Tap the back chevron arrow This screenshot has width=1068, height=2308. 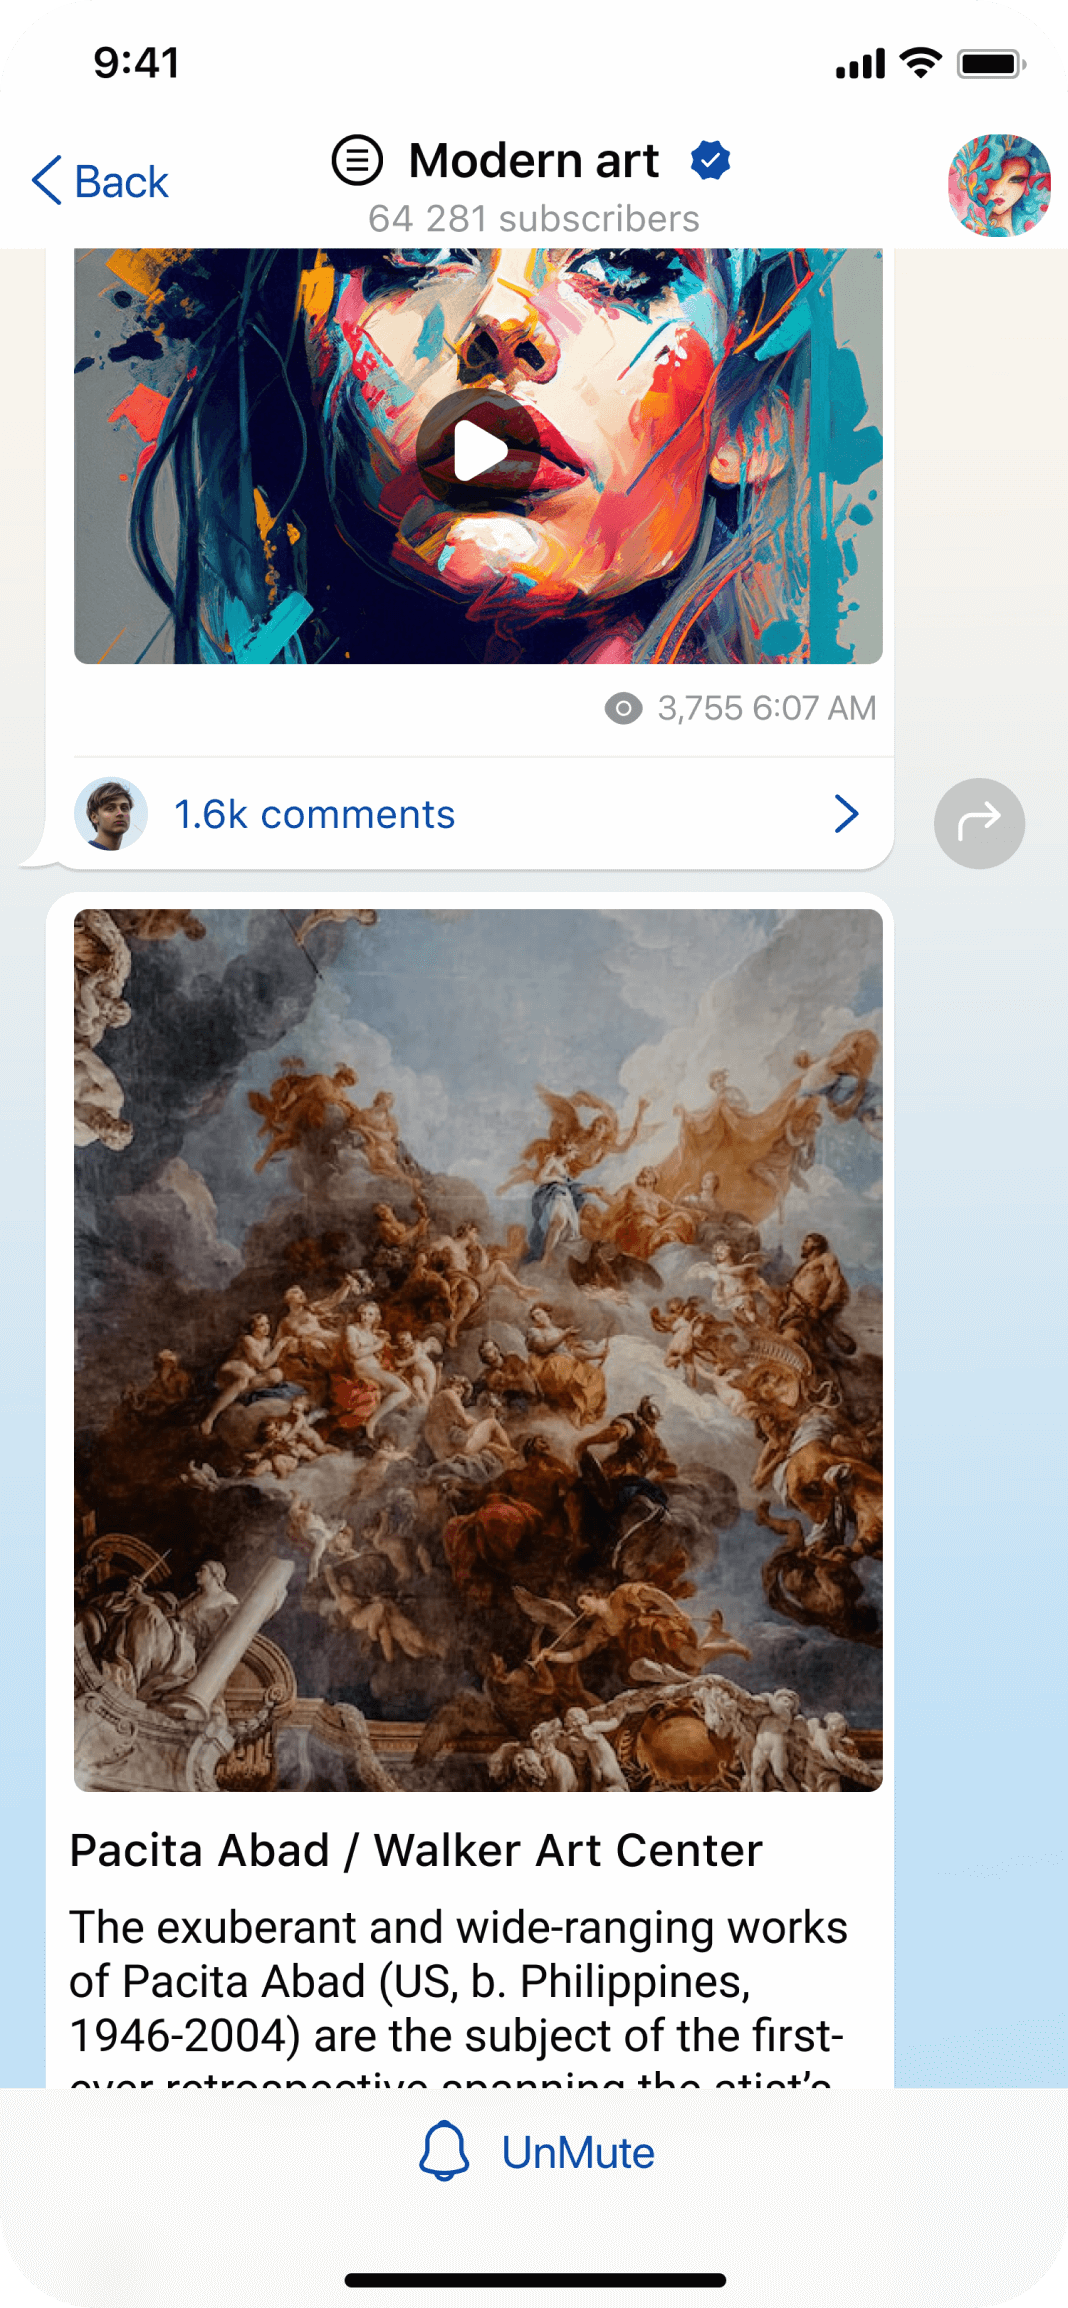point(47,181)
